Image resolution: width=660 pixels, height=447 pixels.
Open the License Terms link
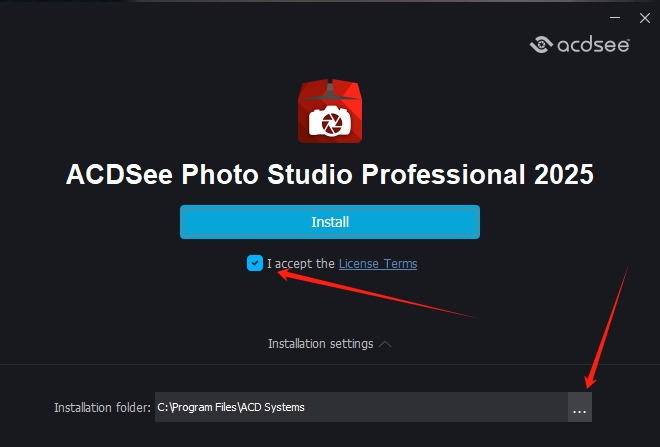378,264
